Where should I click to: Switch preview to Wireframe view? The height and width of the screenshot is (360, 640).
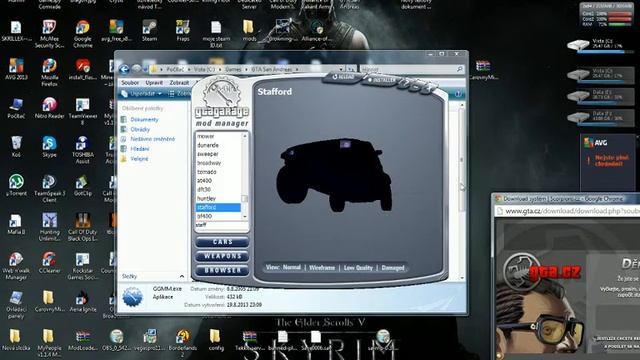tap(322, 268)
